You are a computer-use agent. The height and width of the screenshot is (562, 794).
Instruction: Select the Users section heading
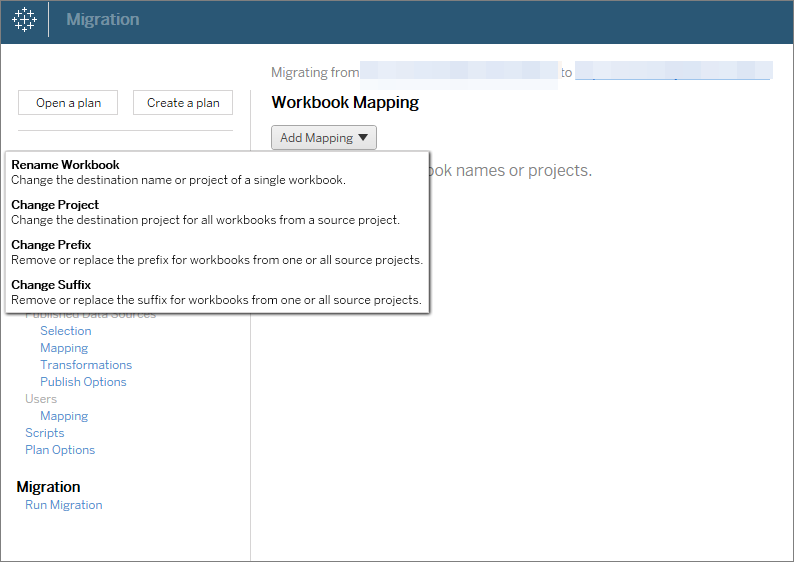(41, 399)
